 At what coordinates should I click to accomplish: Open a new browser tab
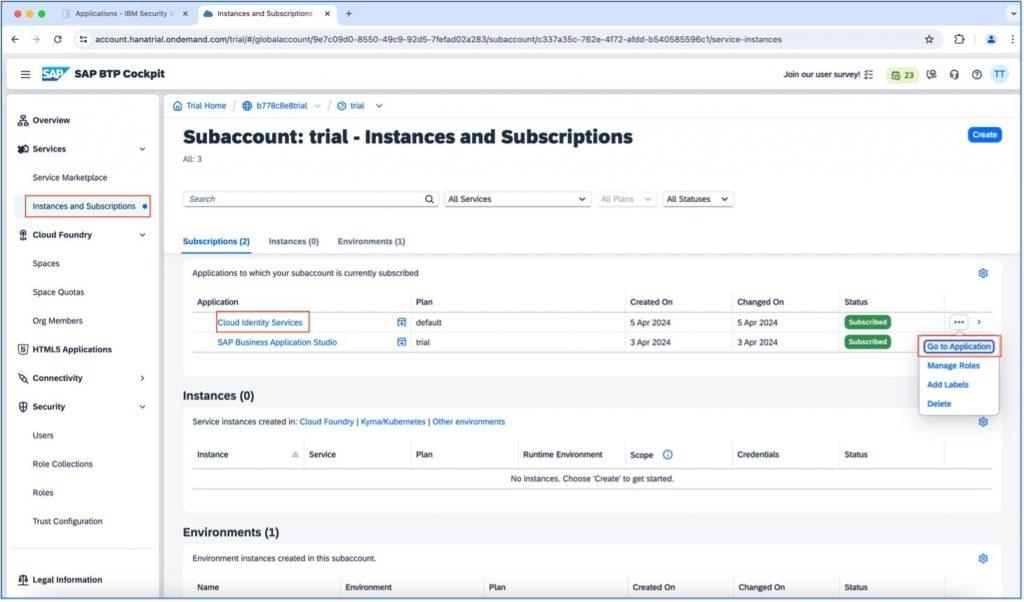point(349,14)
